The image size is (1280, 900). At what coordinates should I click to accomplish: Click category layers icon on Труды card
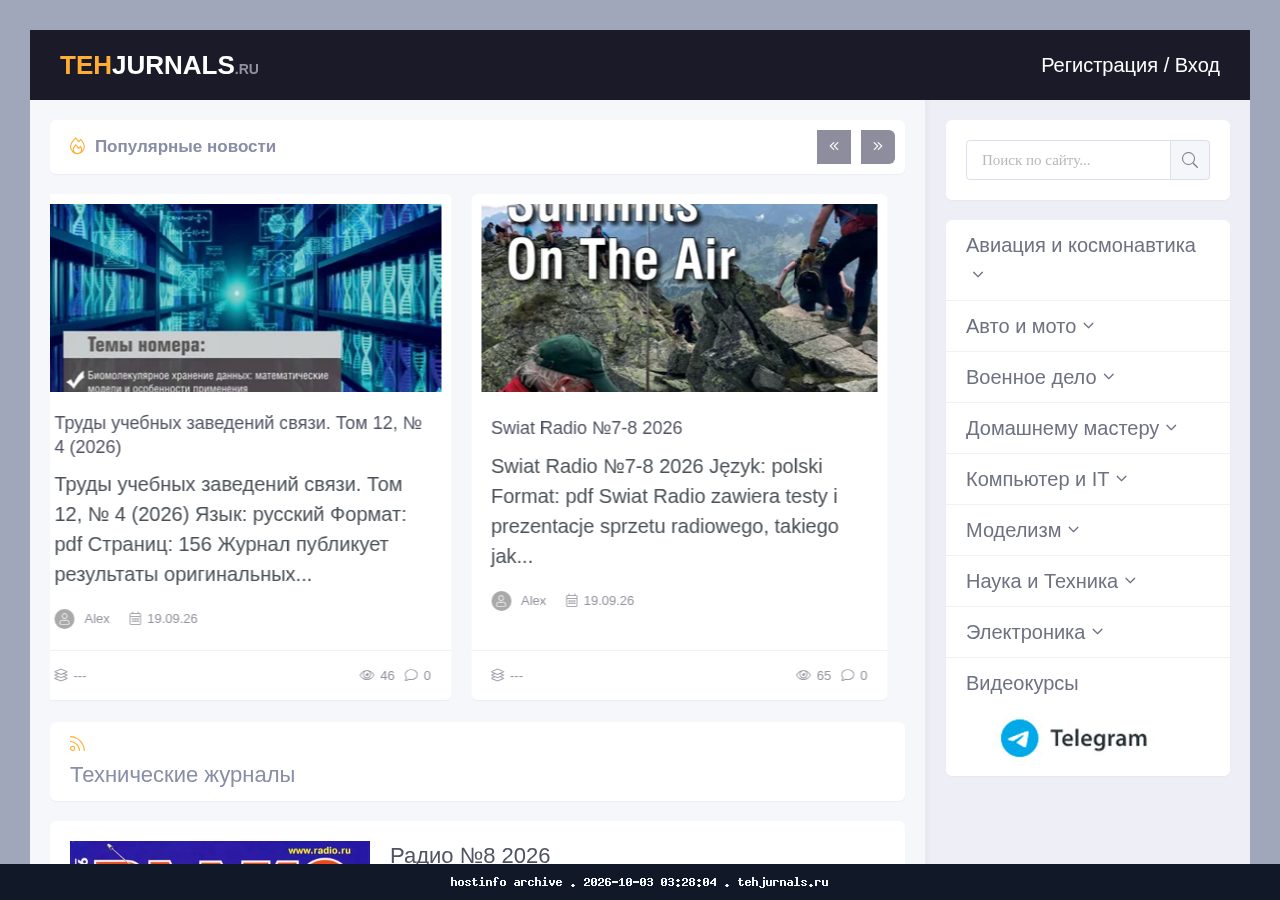[61, 675]
